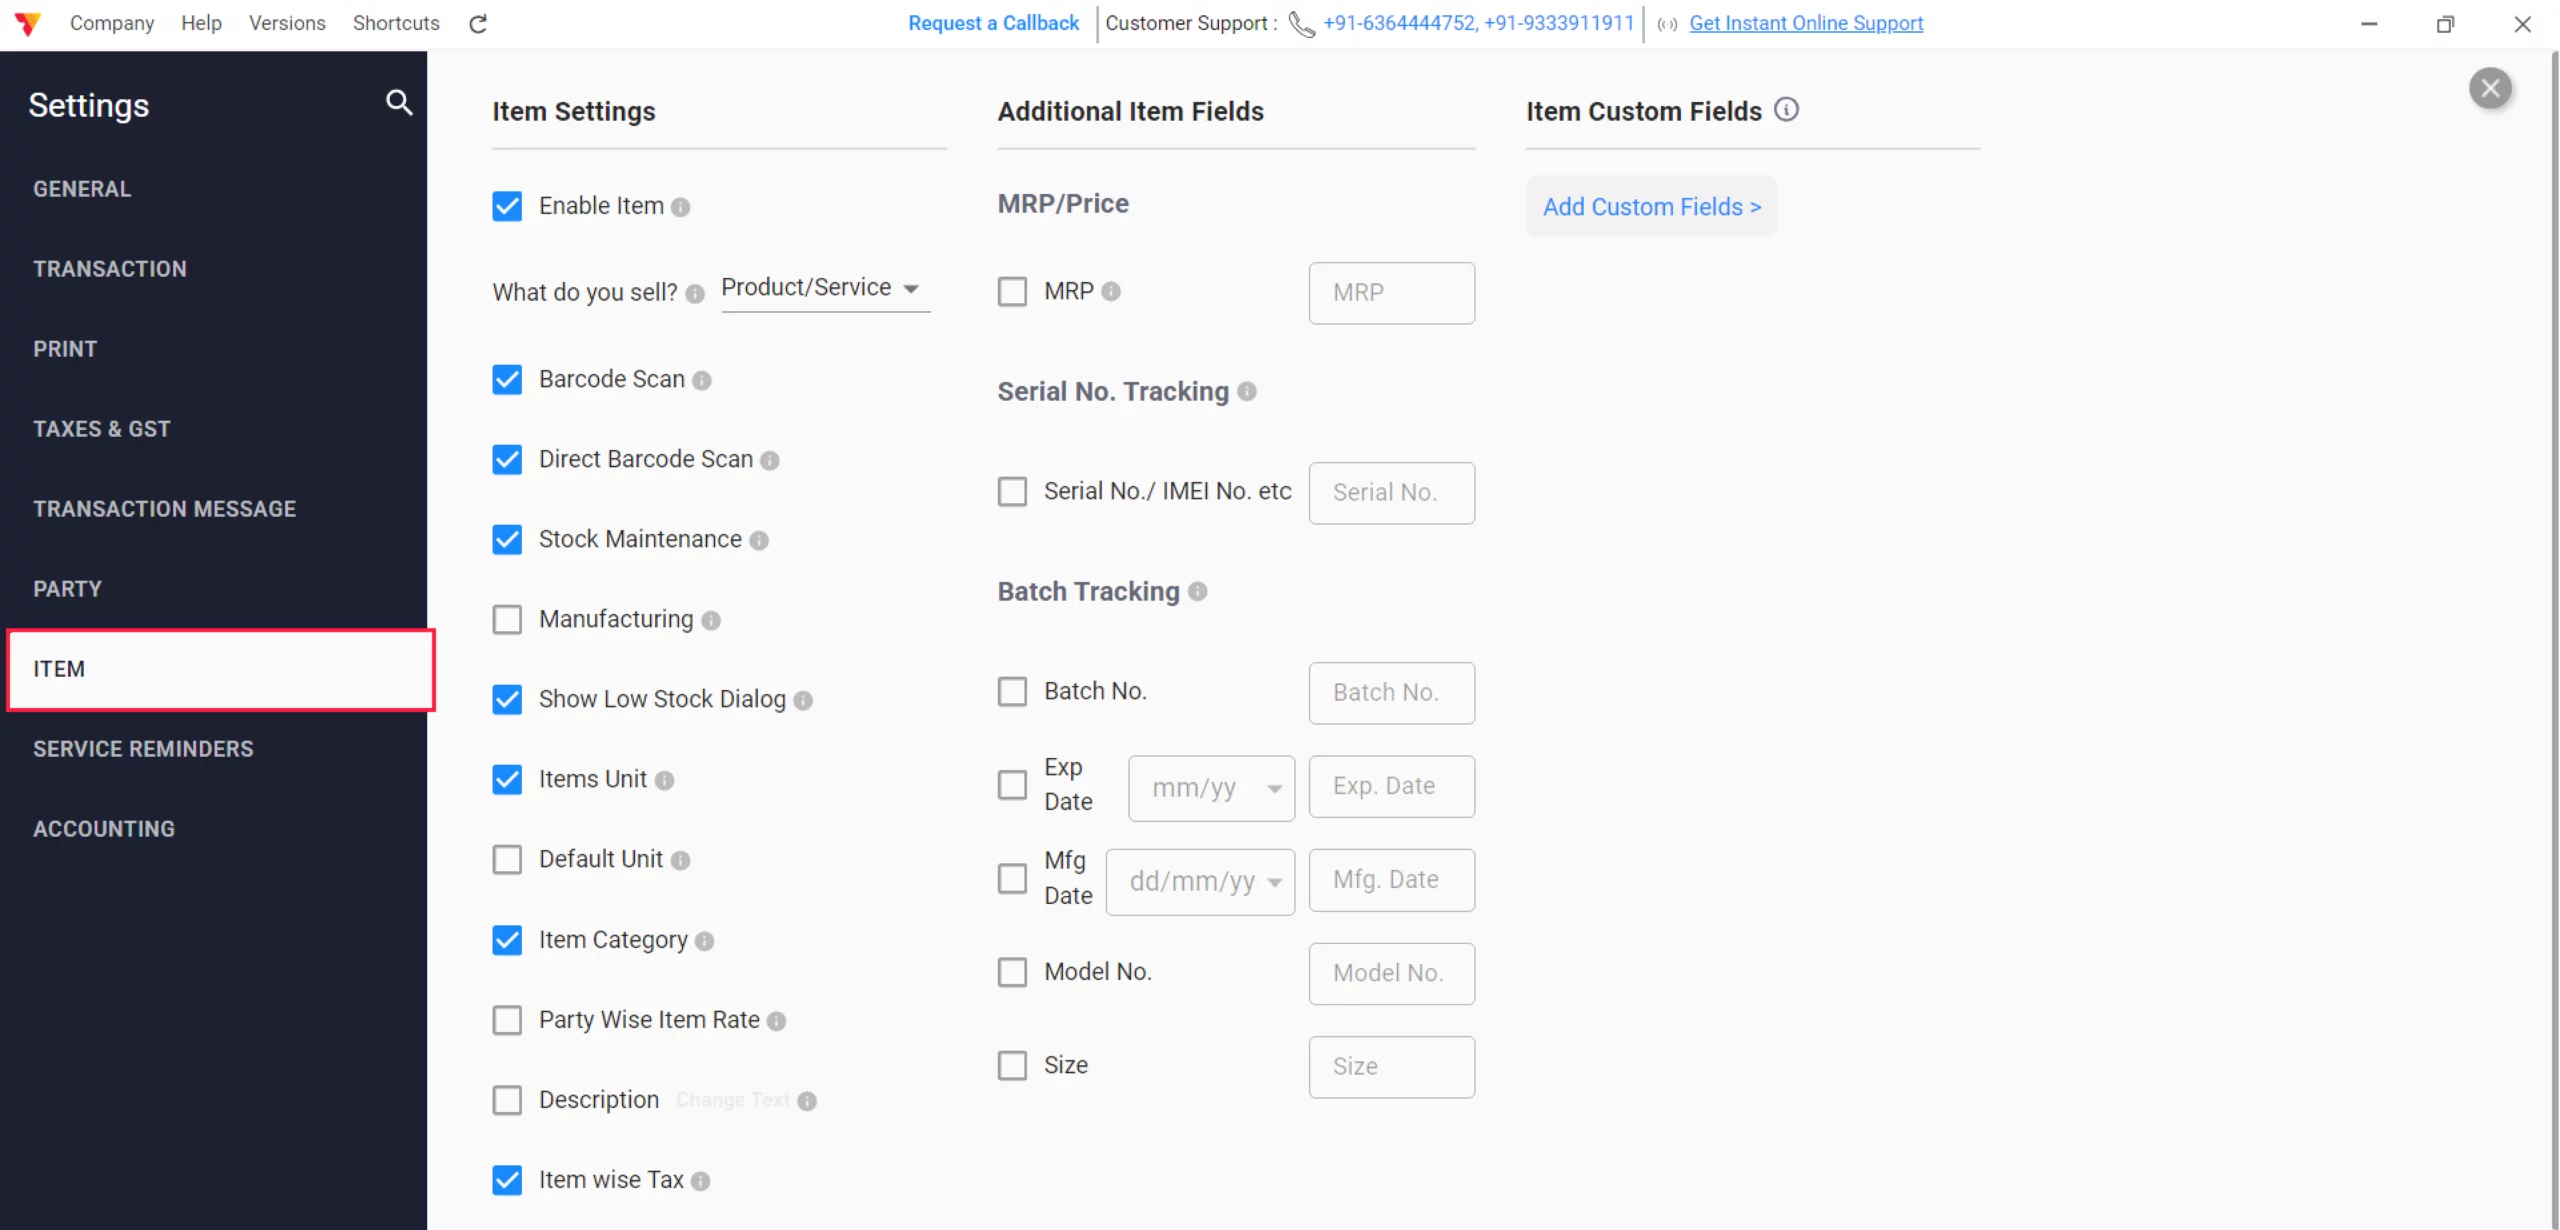This screenshot has width=2560, height=1230.
Task: Open the dd/mm/yy dropdown for Mfg Date
Action: tap(1200, 881)
